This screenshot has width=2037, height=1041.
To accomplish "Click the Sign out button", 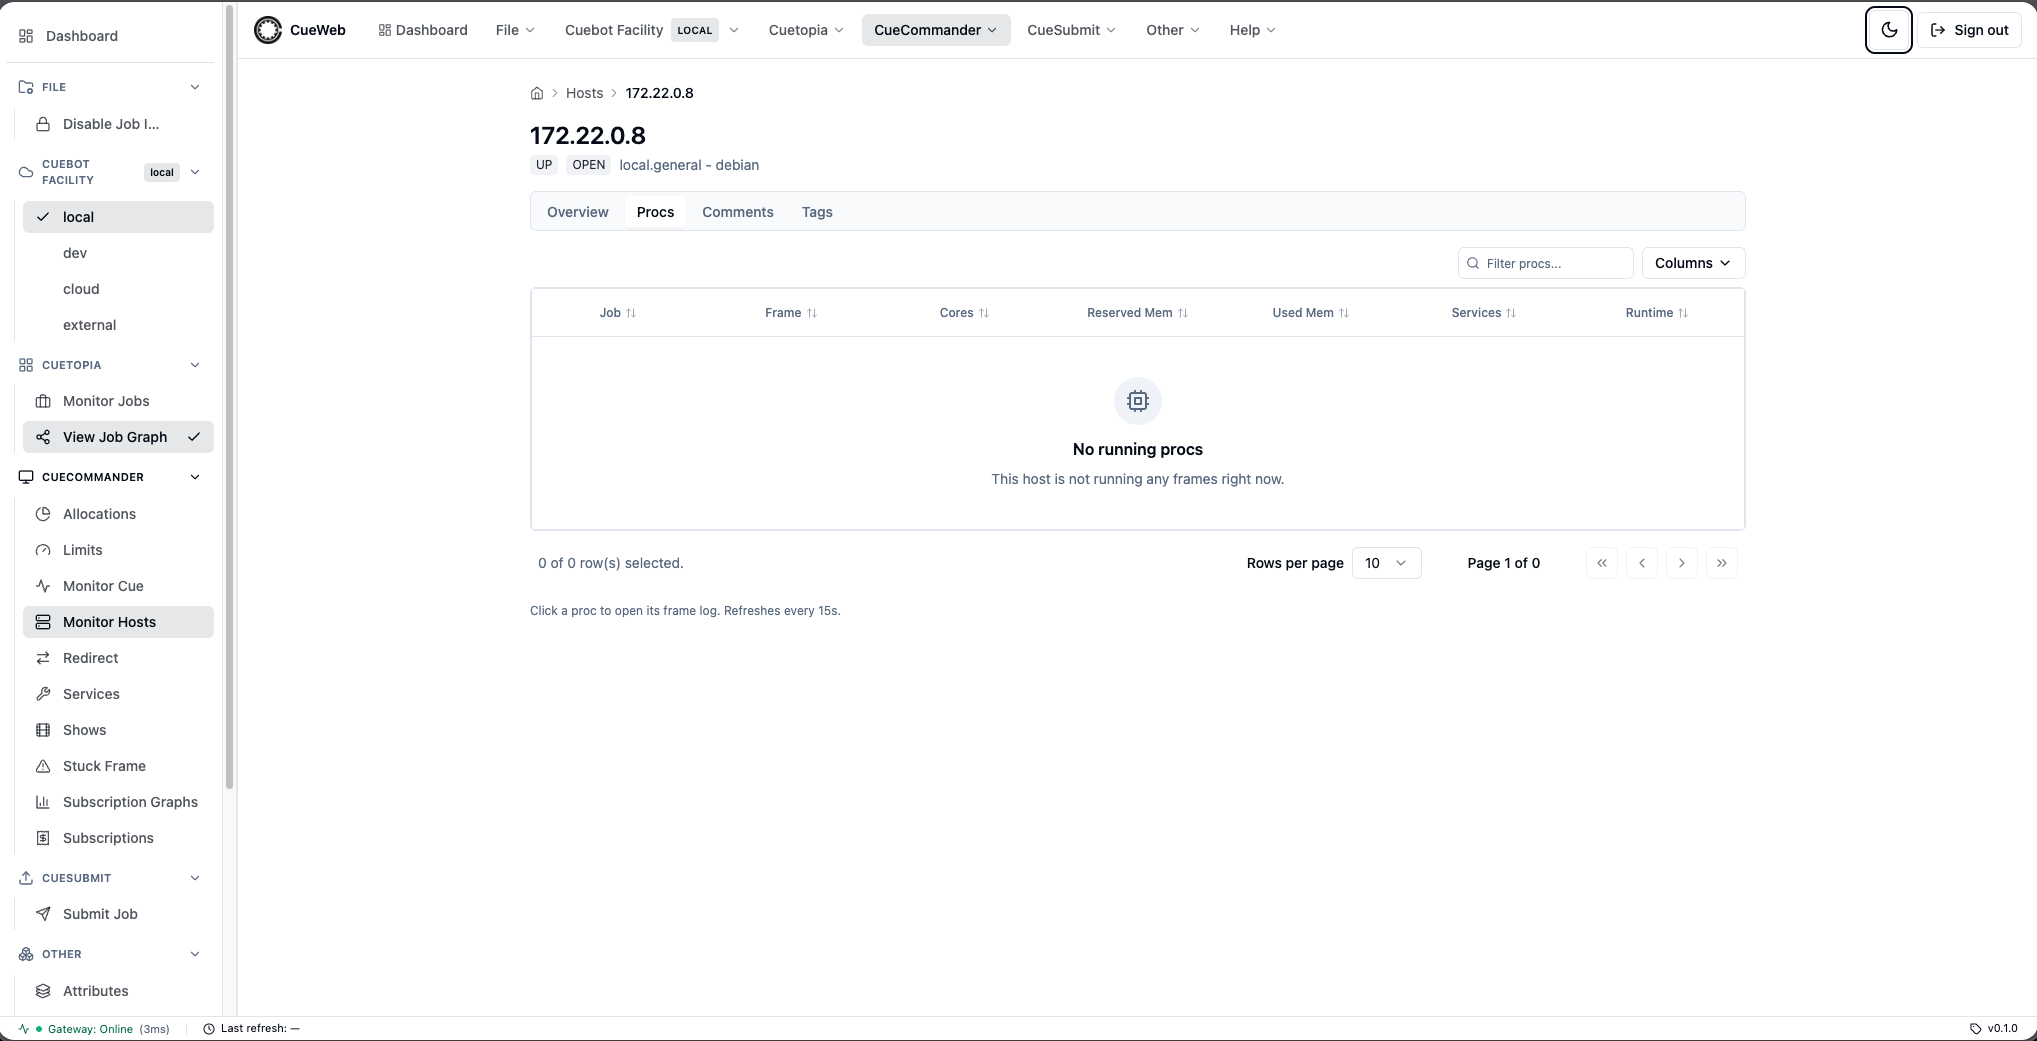I will click(1969, 30).
